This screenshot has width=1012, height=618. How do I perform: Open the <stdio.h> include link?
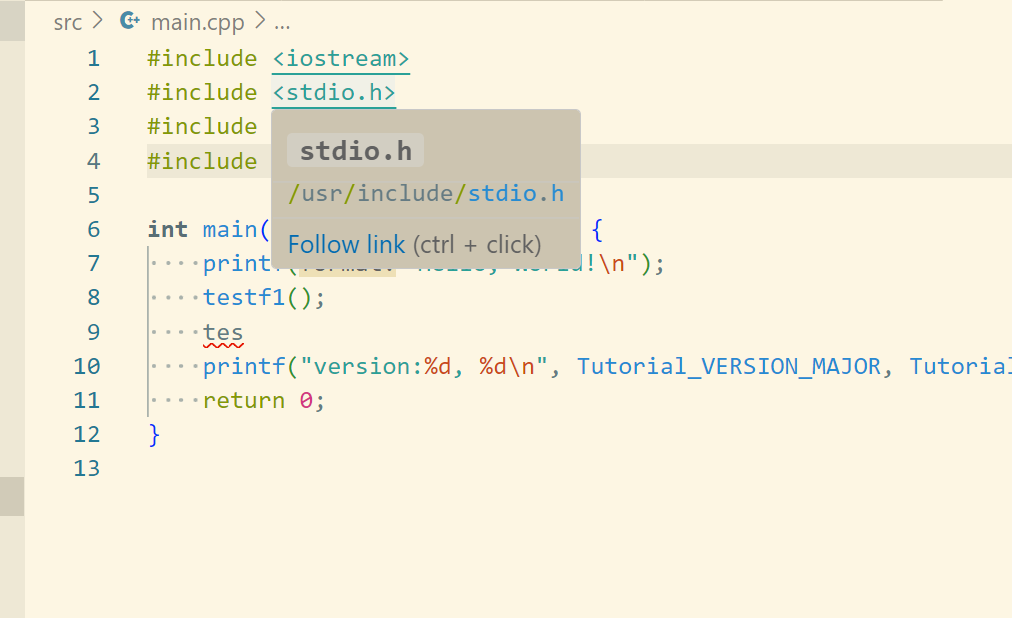click(333, 91)
